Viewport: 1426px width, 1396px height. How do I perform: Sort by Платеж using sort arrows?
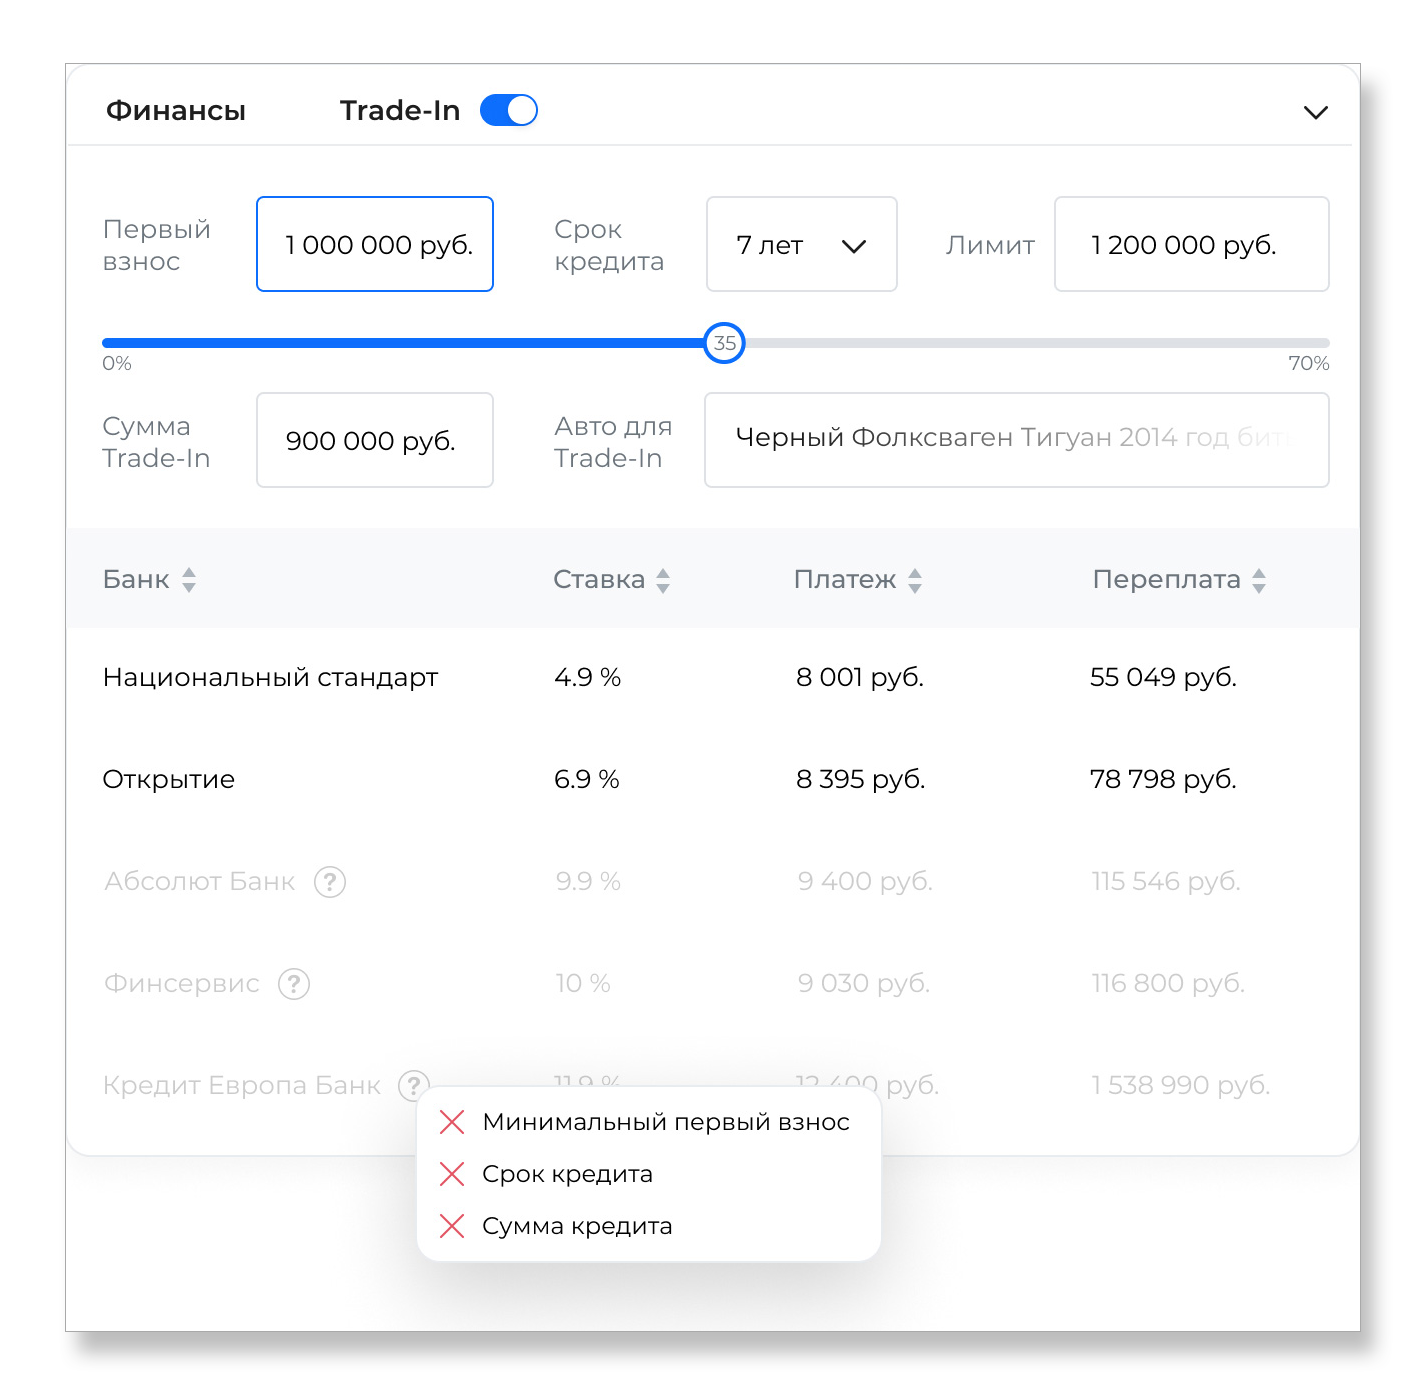915,580
